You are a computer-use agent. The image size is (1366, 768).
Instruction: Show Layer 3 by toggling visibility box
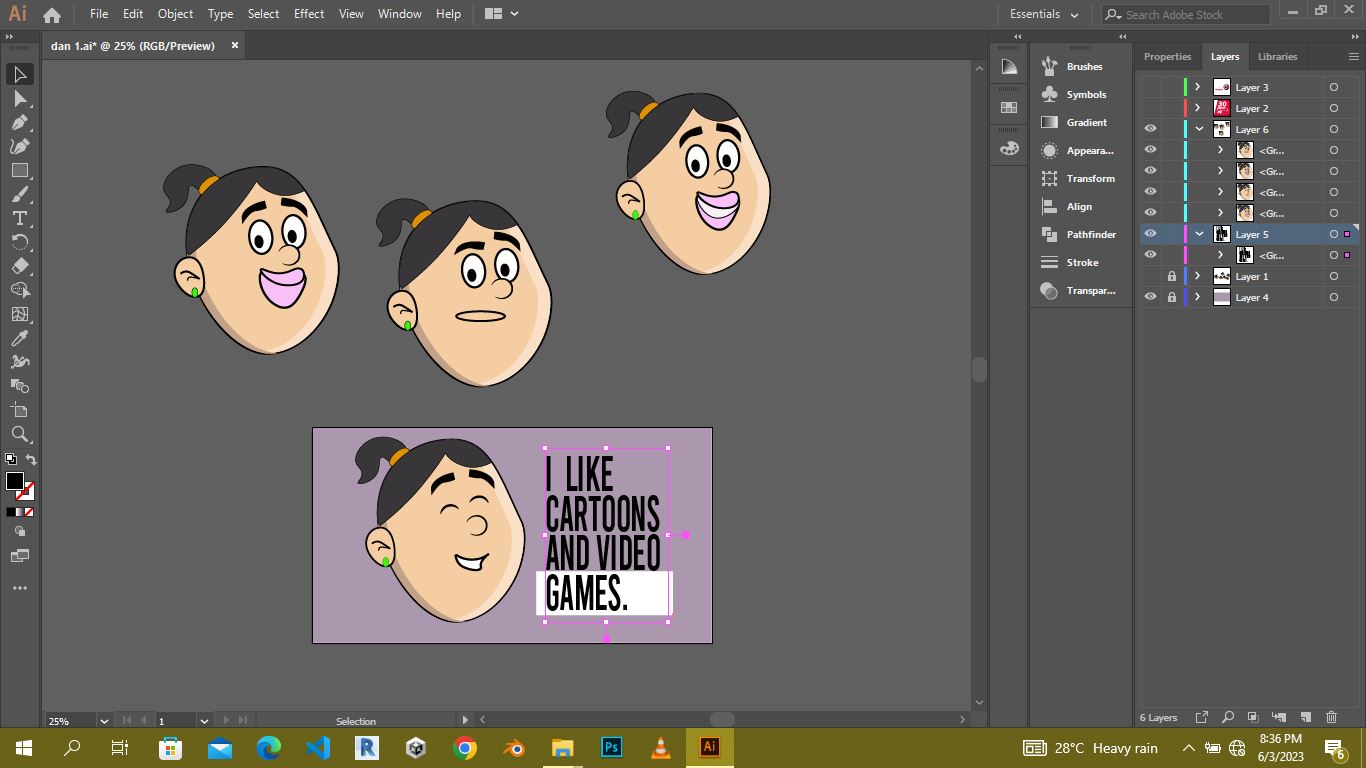[1150, 87]
